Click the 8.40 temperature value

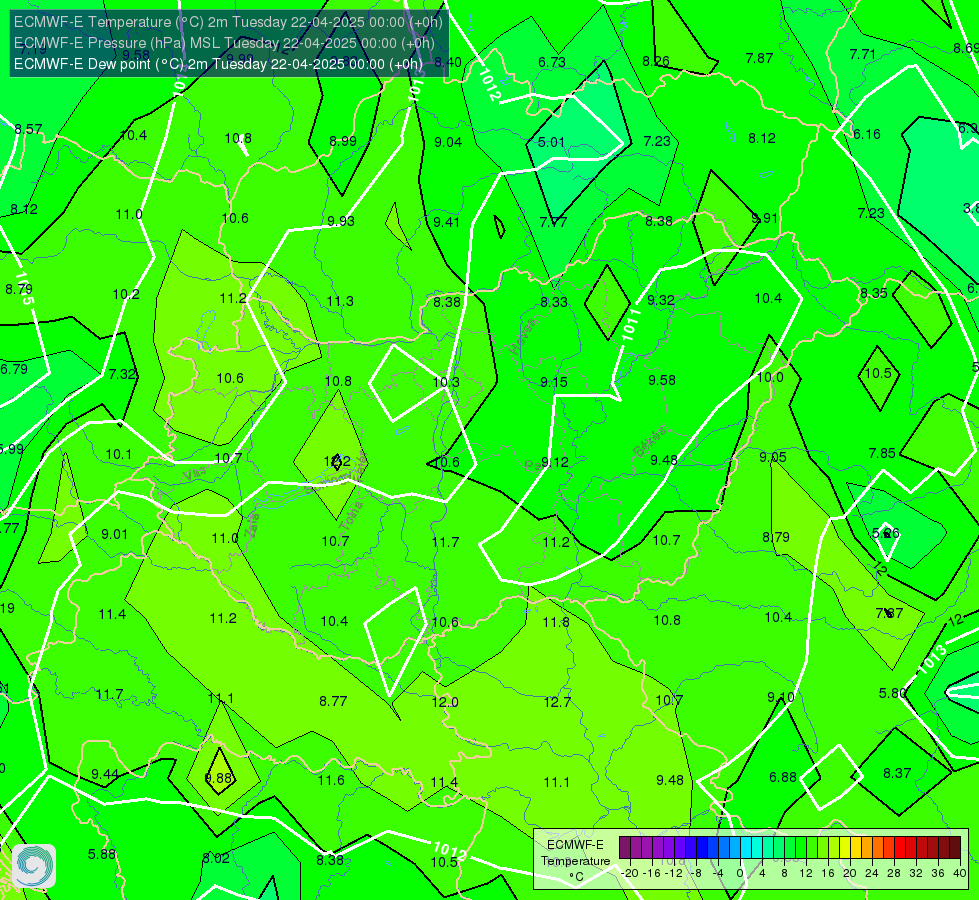pyautogui.click(x=448, y=62)
